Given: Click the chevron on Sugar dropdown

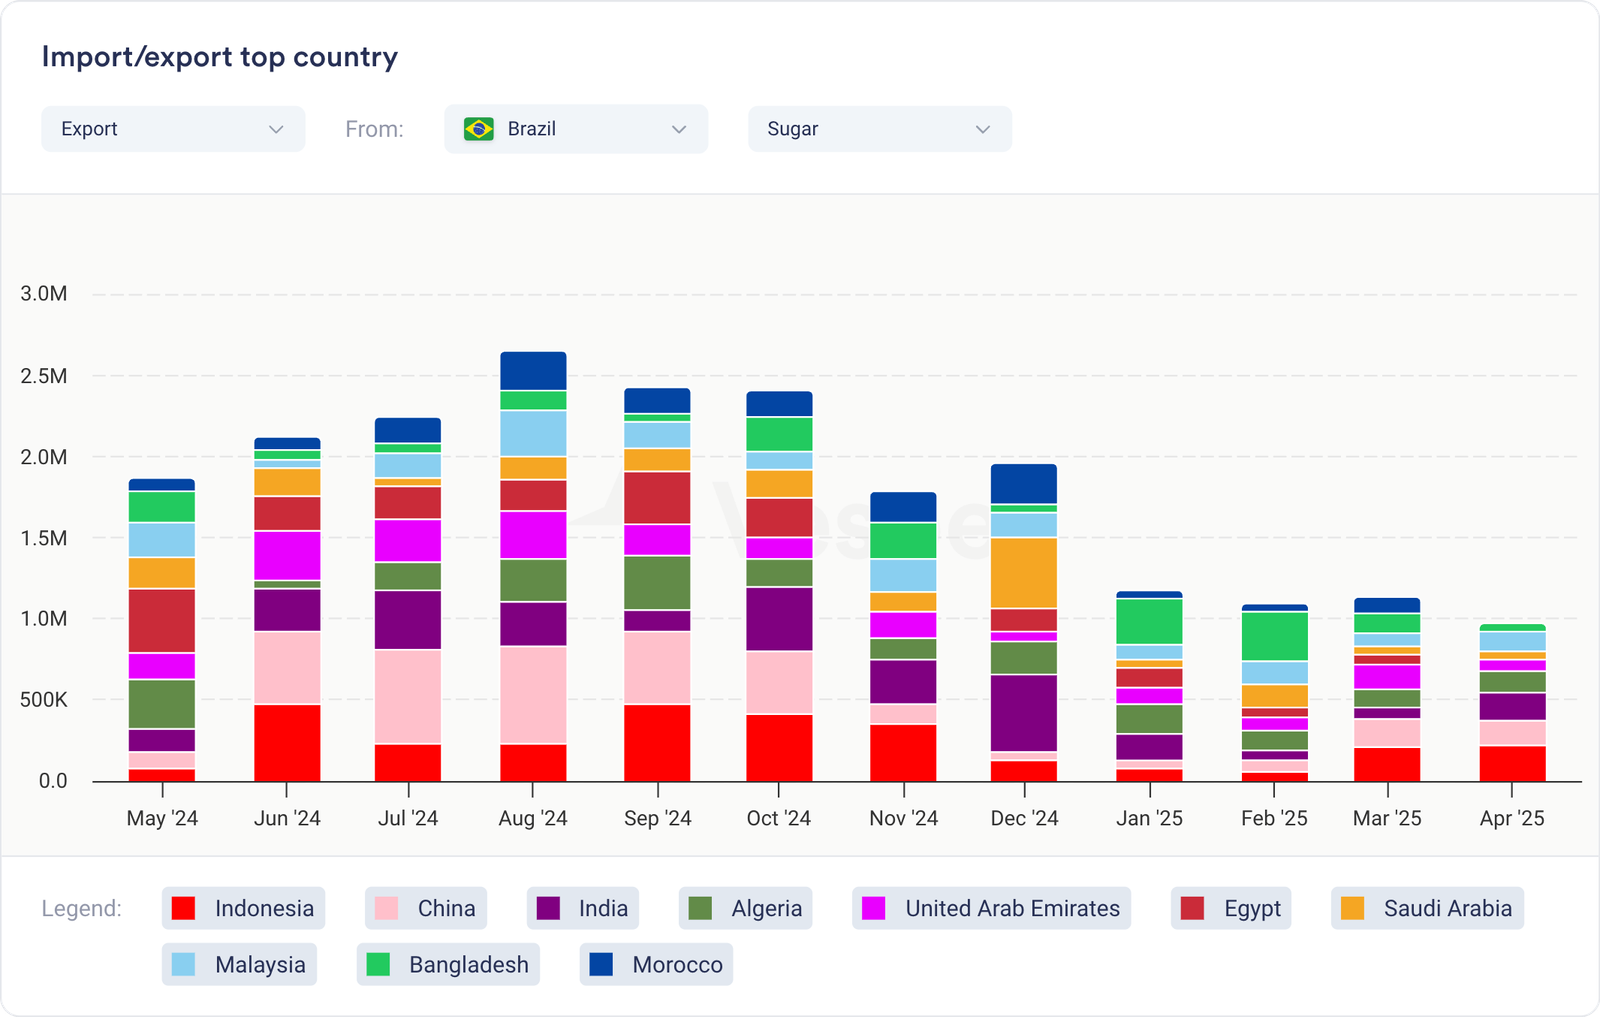Looking at the screenshot, I should [982, 129].
